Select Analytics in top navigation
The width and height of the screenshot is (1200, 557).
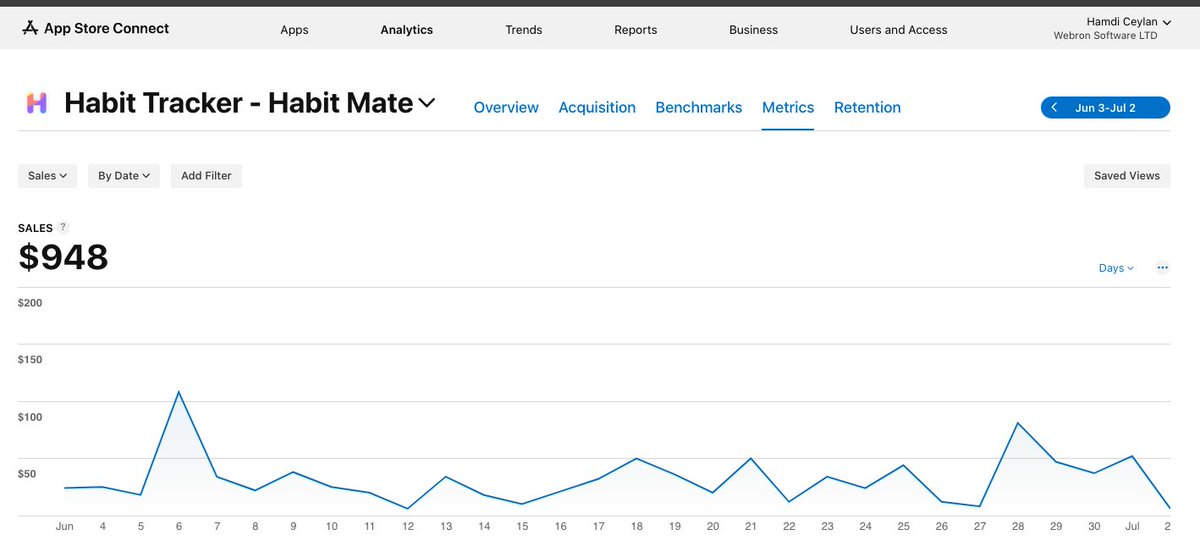407,30
